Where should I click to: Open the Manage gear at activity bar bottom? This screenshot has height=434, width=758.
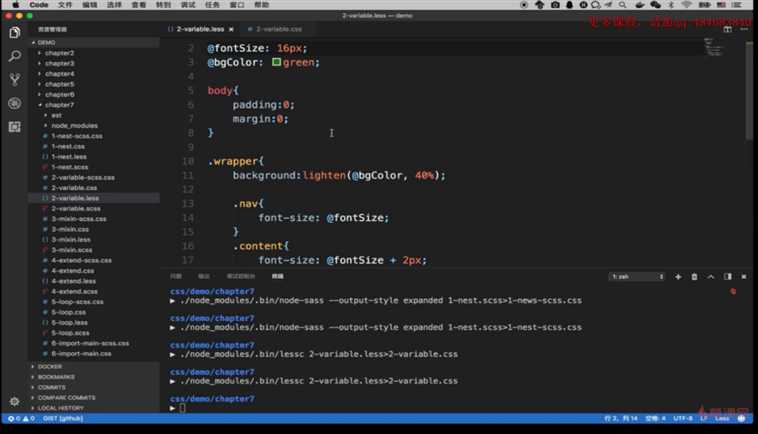(x=15, y=401)
